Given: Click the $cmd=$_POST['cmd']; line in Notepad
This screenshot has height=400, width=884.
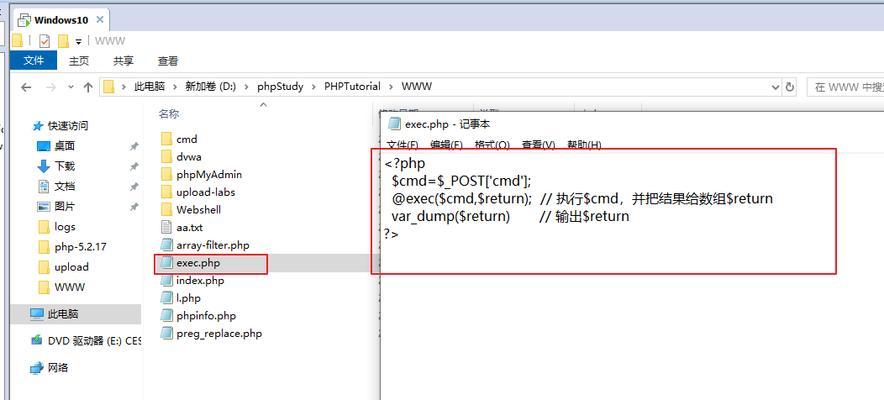Looking at the screenshot, I should [462, 181].
